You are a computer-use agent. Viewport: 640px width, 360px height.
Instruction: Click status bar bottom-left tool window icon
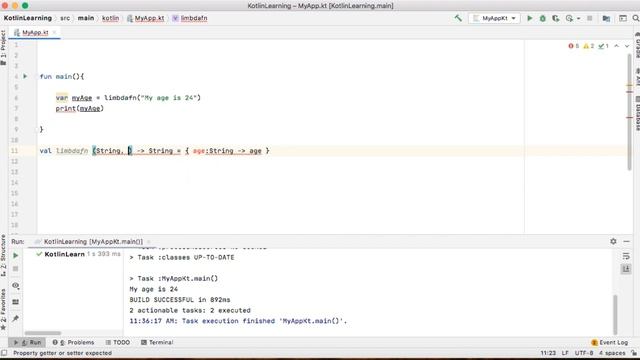(4, 353)
